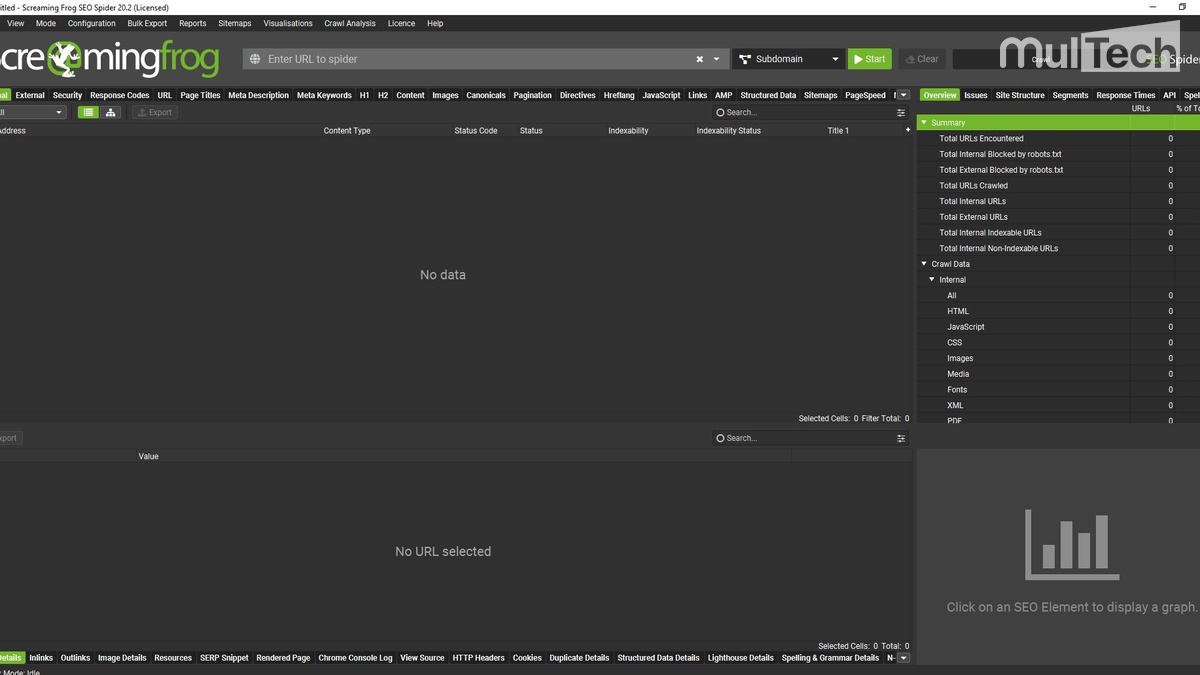
Task: Add a column with the plus icon
Action: 907,130
